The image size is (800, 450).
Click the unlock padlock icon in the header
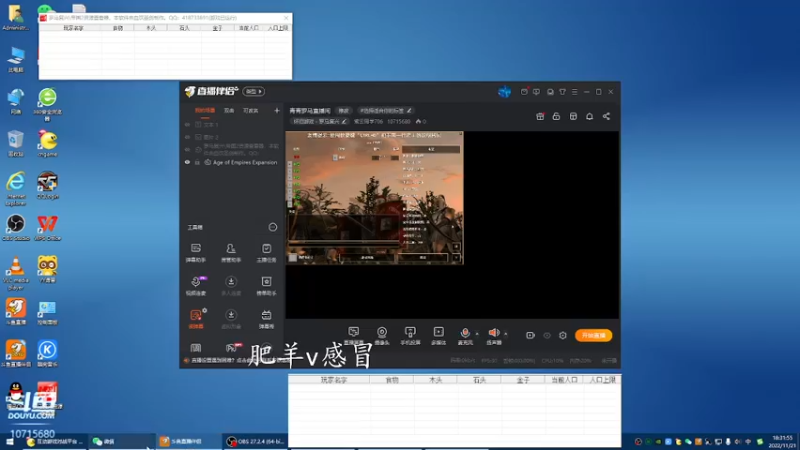click(556, 116)
